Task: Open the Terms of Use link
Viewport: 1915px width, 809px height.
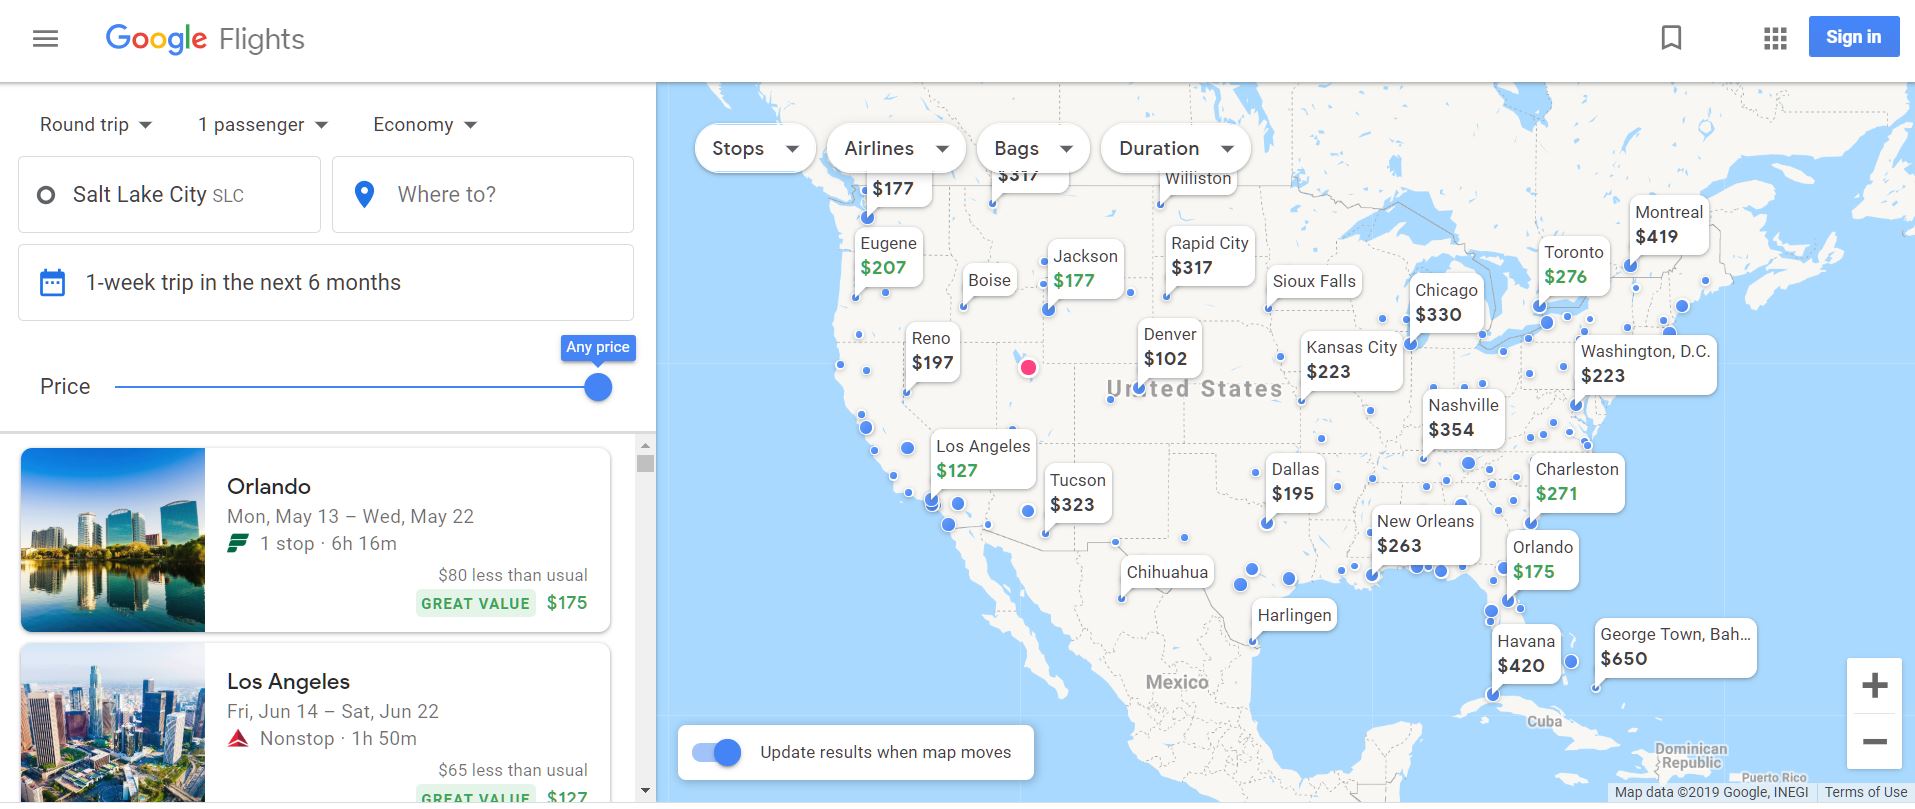Action: click(x=1865, y=792)
